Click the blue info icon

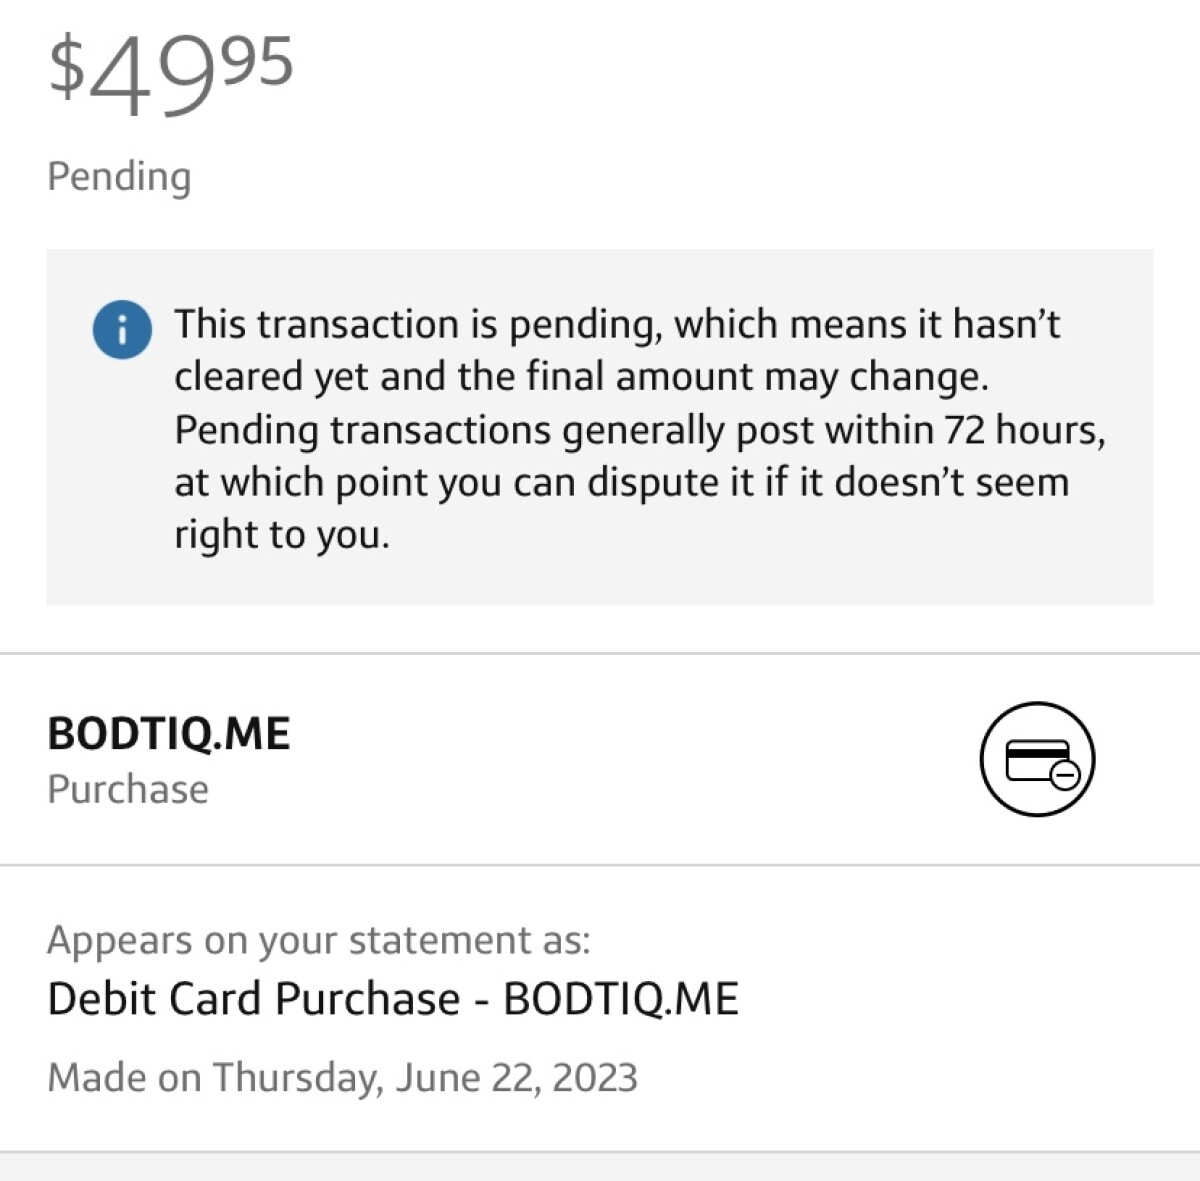122,329
